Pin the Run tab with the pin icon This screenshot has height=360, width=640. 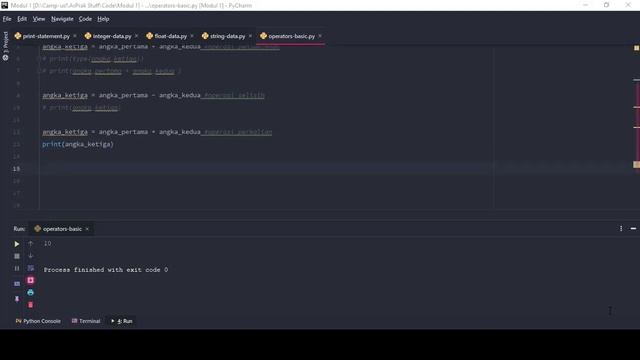tap(17, 299)
